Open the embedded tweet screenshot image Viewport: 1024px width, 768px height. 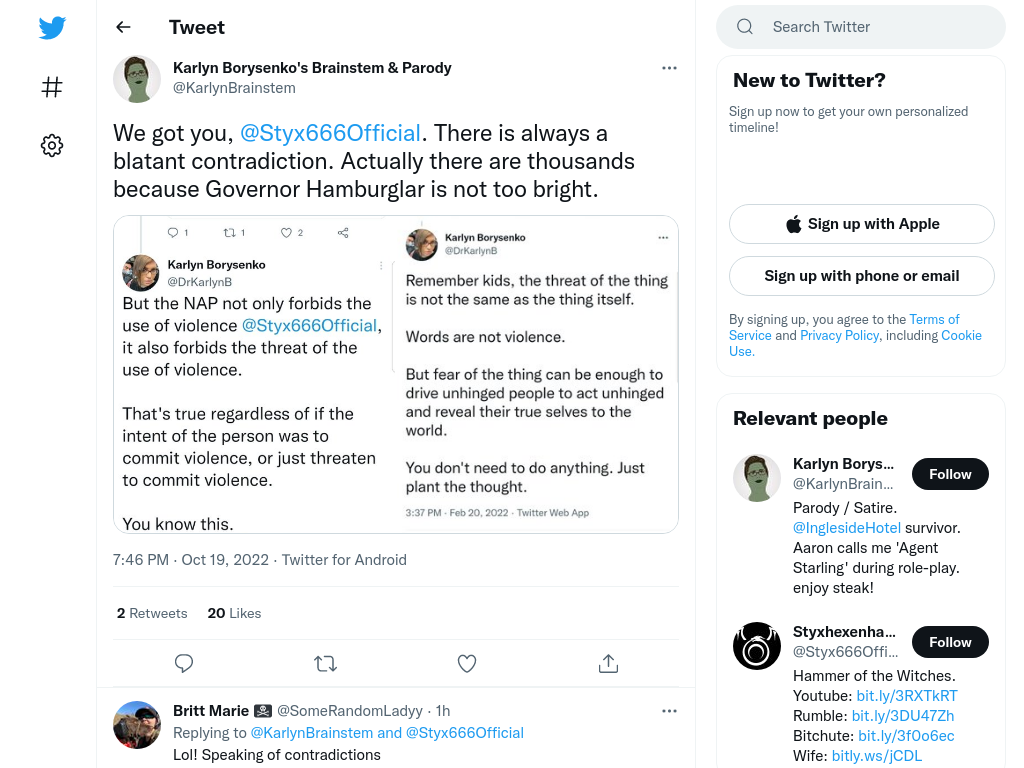(x=396, y=374)
